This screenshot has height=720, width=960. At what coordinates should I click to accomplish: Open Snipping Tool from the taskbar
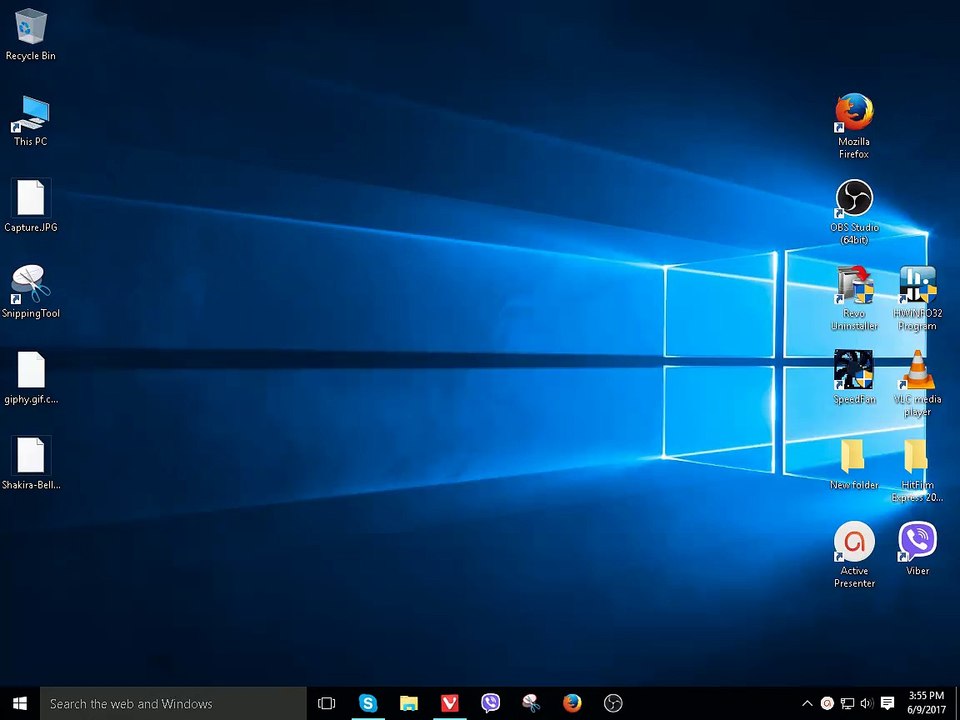[531, 703]
